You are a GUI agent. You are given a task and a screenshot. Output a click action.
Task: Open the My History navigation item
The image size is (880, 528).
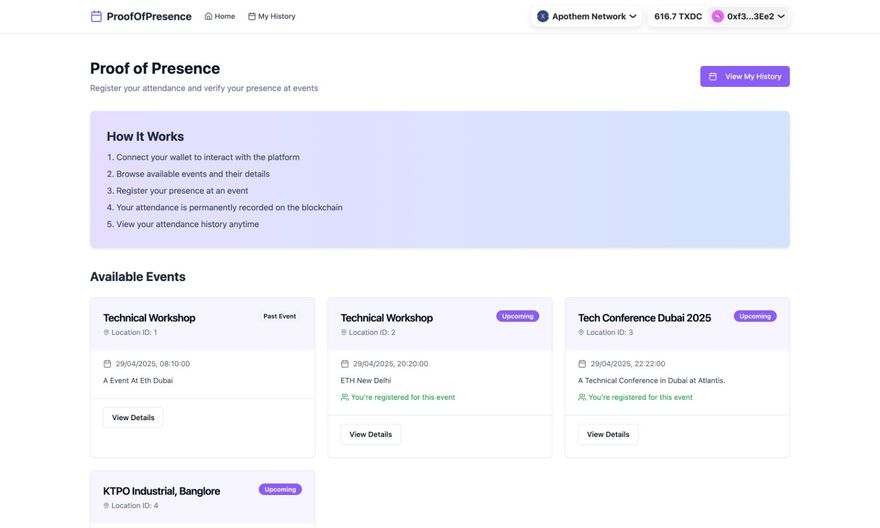272,16
